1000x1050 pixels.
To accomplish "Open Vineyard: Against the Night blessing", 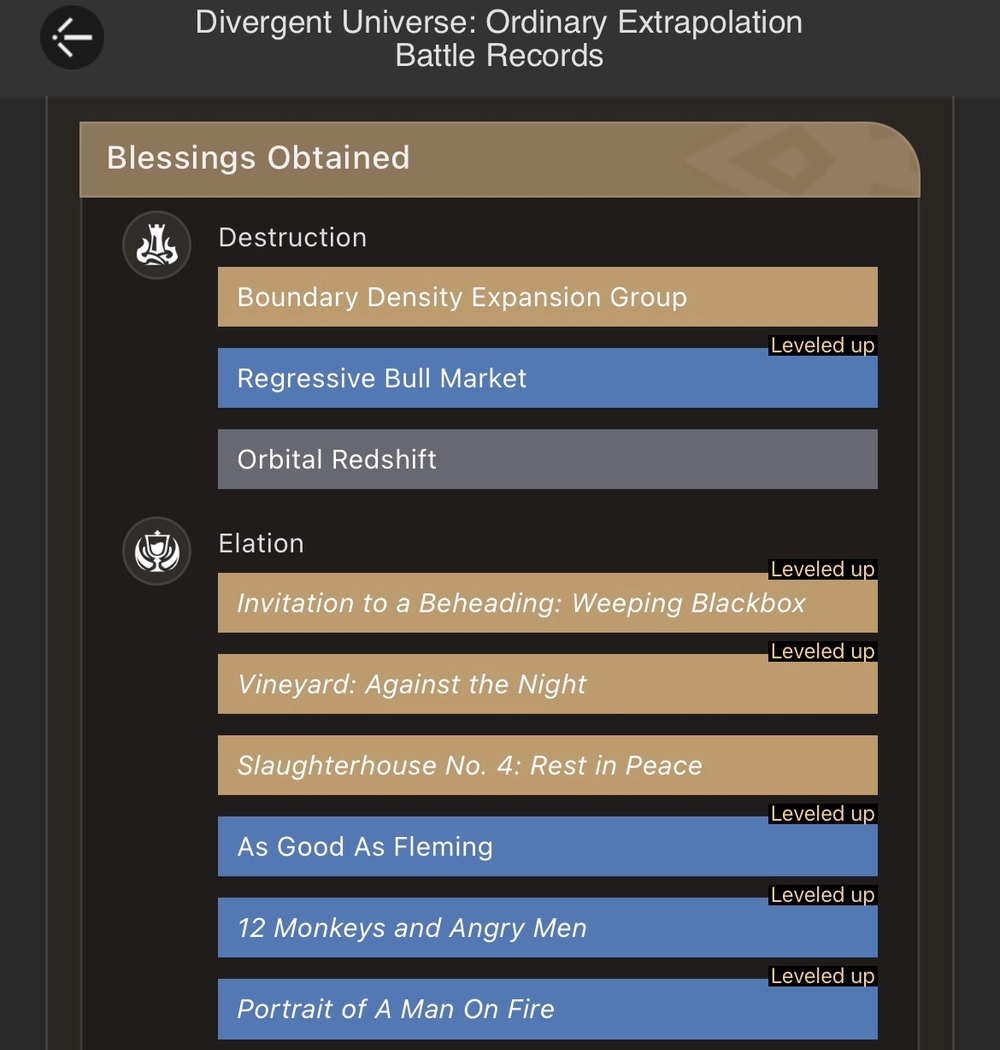I will [x=547, y=685].
